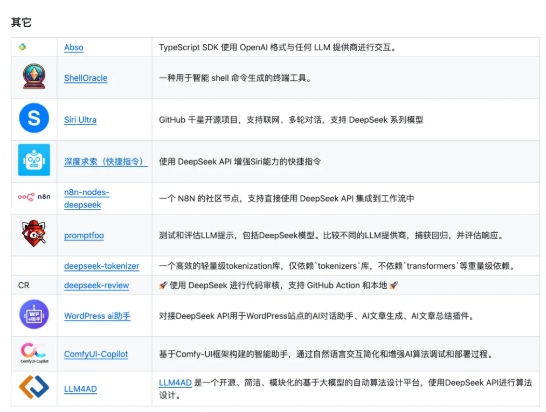Viewport: 546px width, 412px height.
Task: Click the promptfoo red panda icon
Action: pos(34,233)
